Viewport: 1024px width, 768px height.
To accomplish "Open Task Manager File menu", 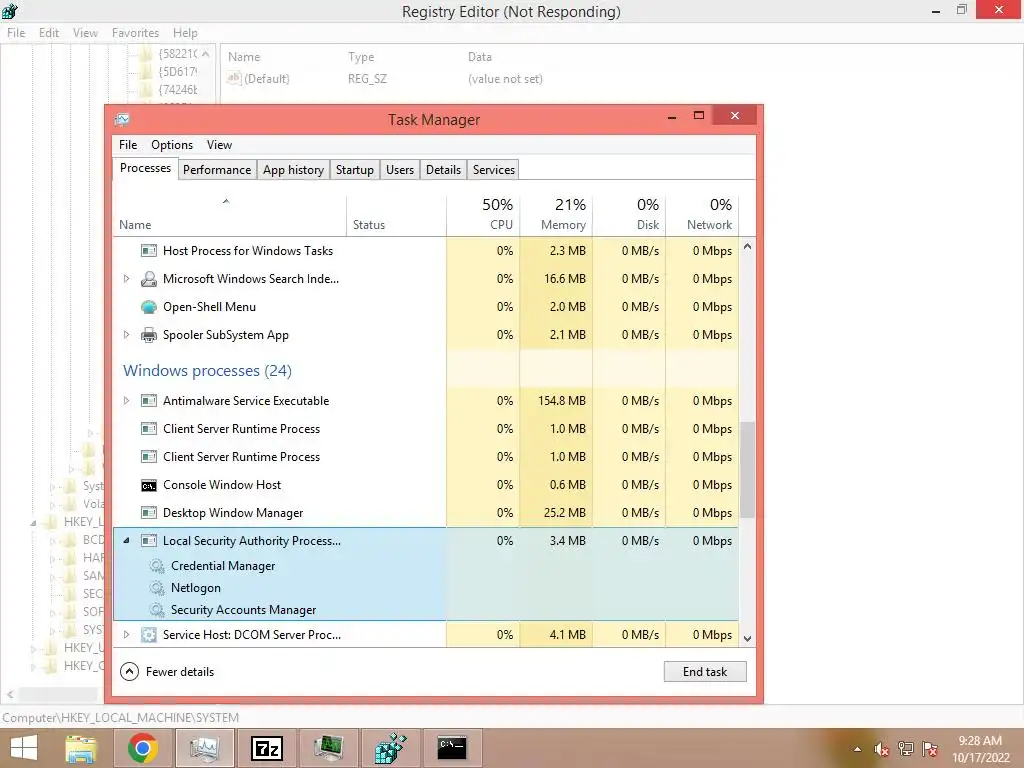I will (128, 145).
